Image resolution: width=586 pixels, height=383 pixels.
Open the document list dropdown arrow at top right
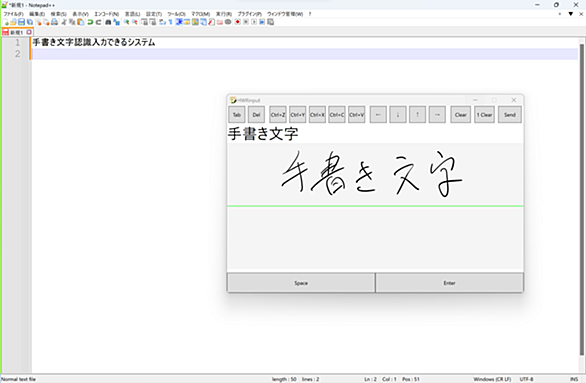[x=571, y=14]
